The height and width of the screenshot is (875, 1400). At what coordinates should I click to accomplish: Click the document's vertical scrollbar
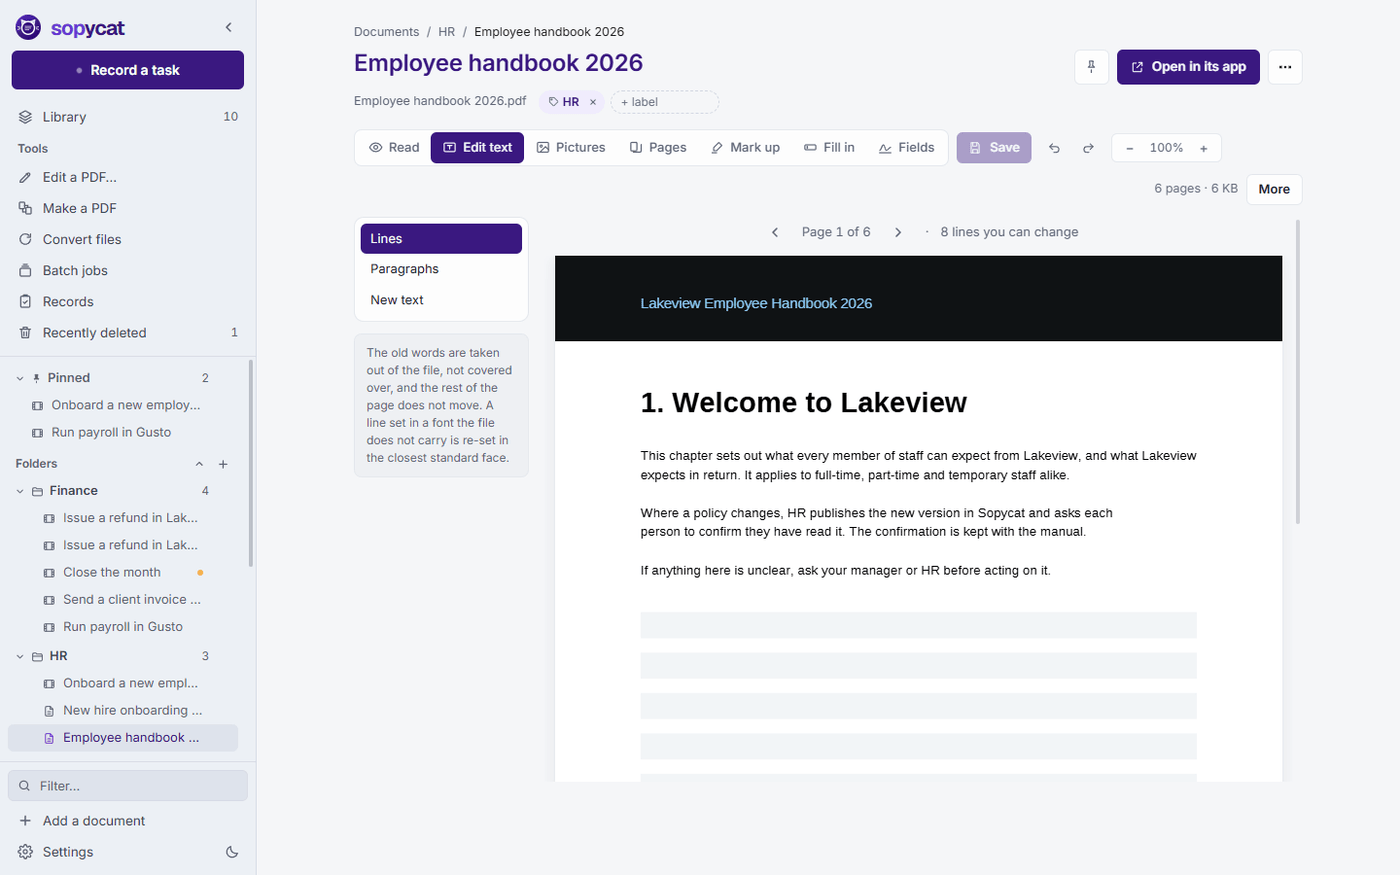1298,372
